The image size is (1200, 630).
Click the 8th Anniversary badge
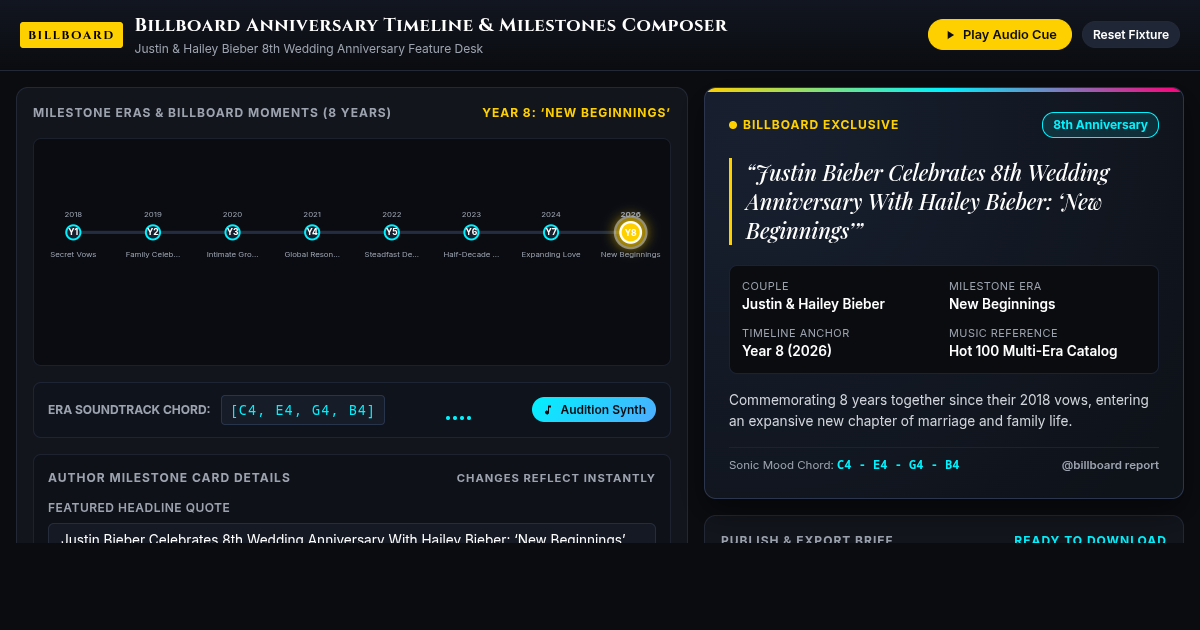1100,125
